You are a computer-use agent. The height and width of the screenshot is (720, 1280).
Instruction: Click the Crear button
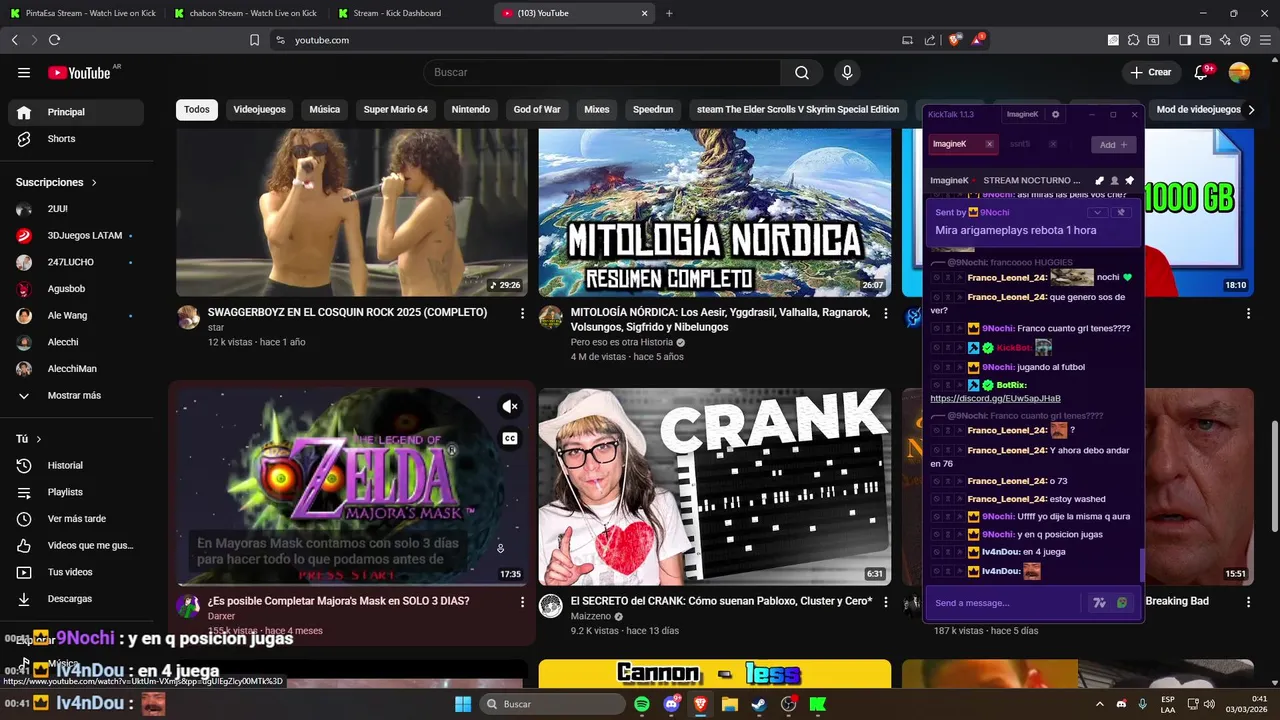coord(1150,72)
